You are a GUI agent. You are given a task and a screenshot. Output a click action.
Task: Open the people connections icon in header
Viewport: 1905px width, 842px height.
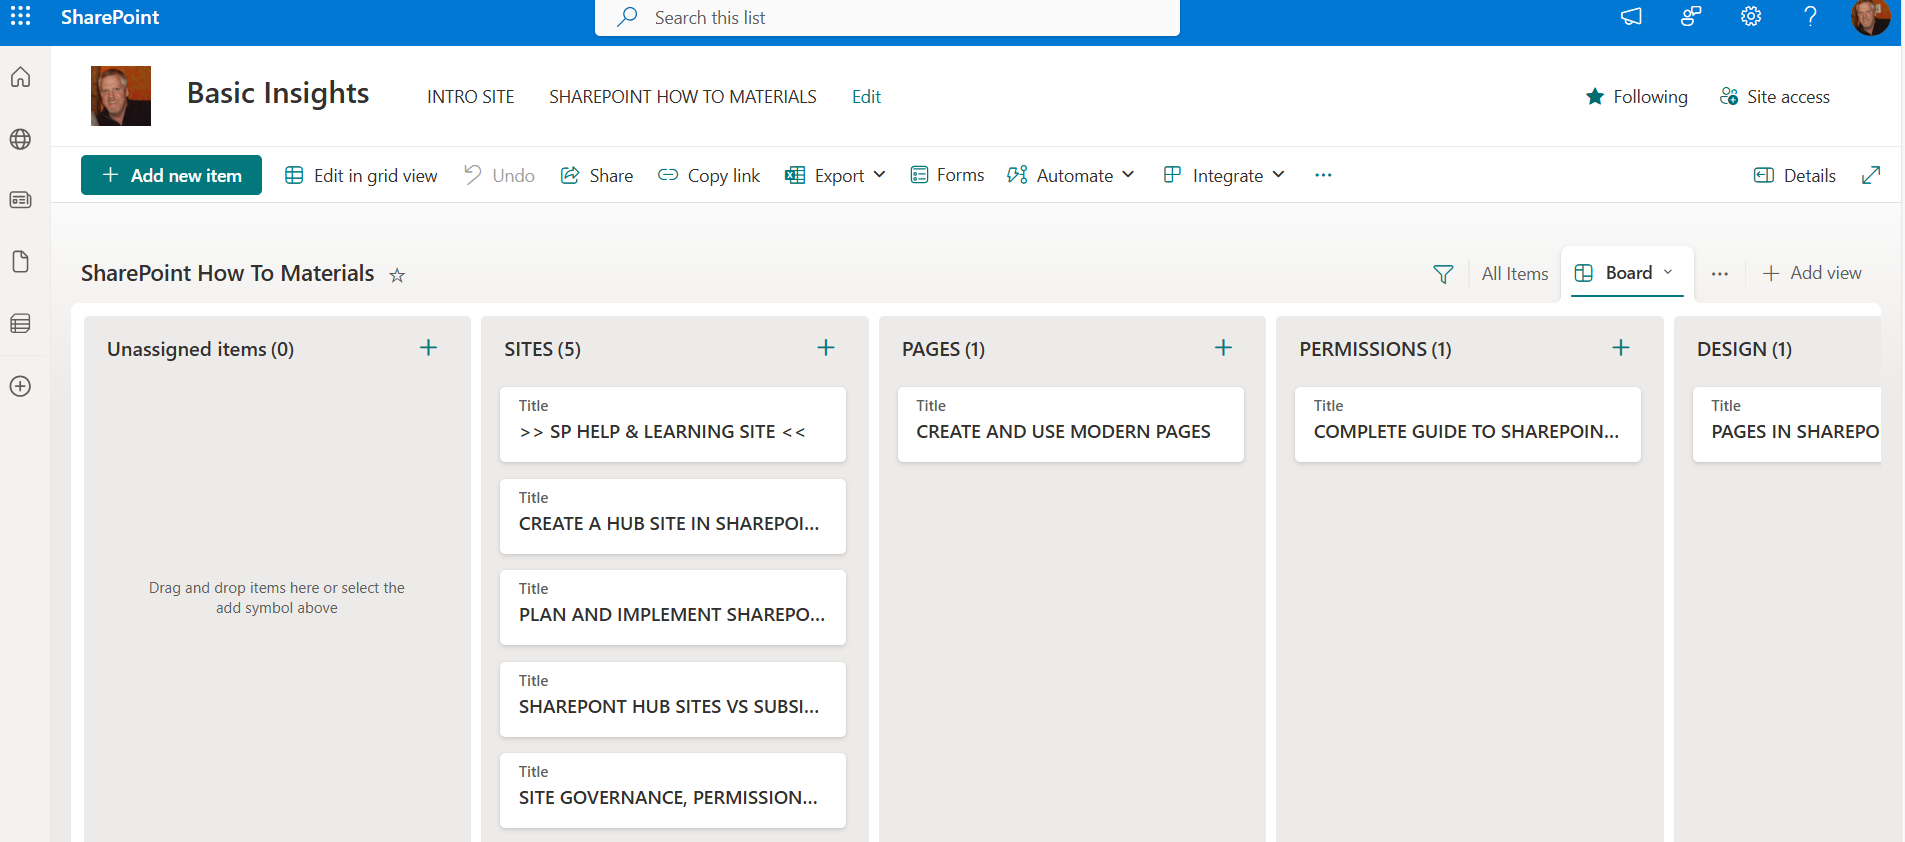click(1691, 17)
